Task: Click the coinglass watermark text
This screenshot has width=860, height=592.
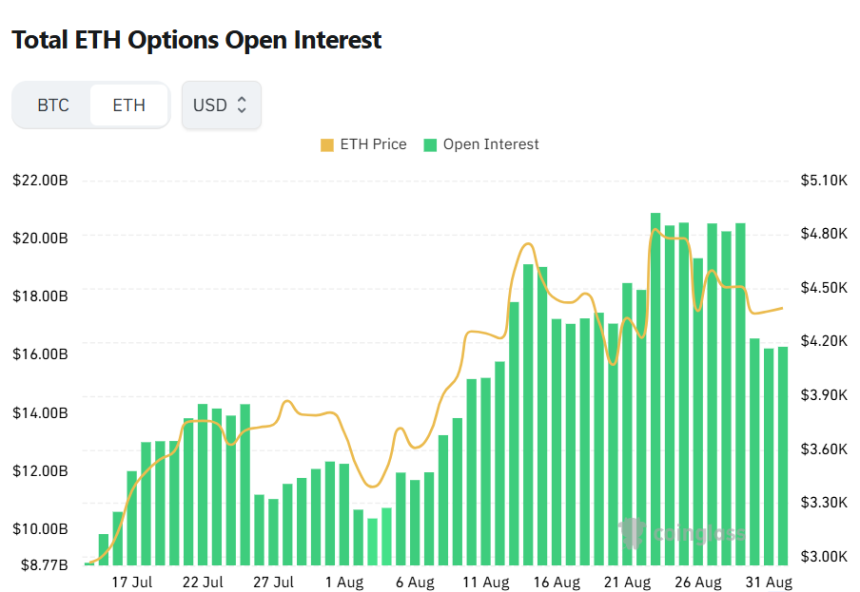Action: [700, 533]
